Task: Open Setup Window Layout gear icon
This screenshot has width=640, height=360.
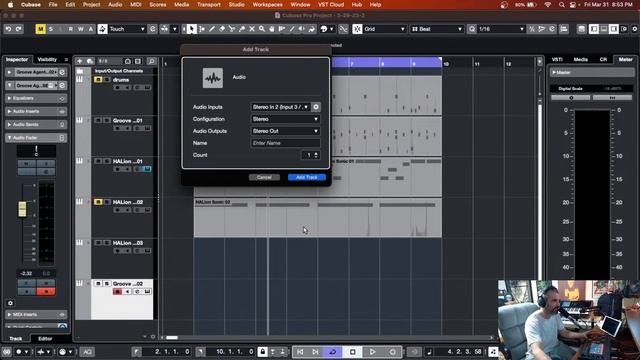Action: pos(635,29)
